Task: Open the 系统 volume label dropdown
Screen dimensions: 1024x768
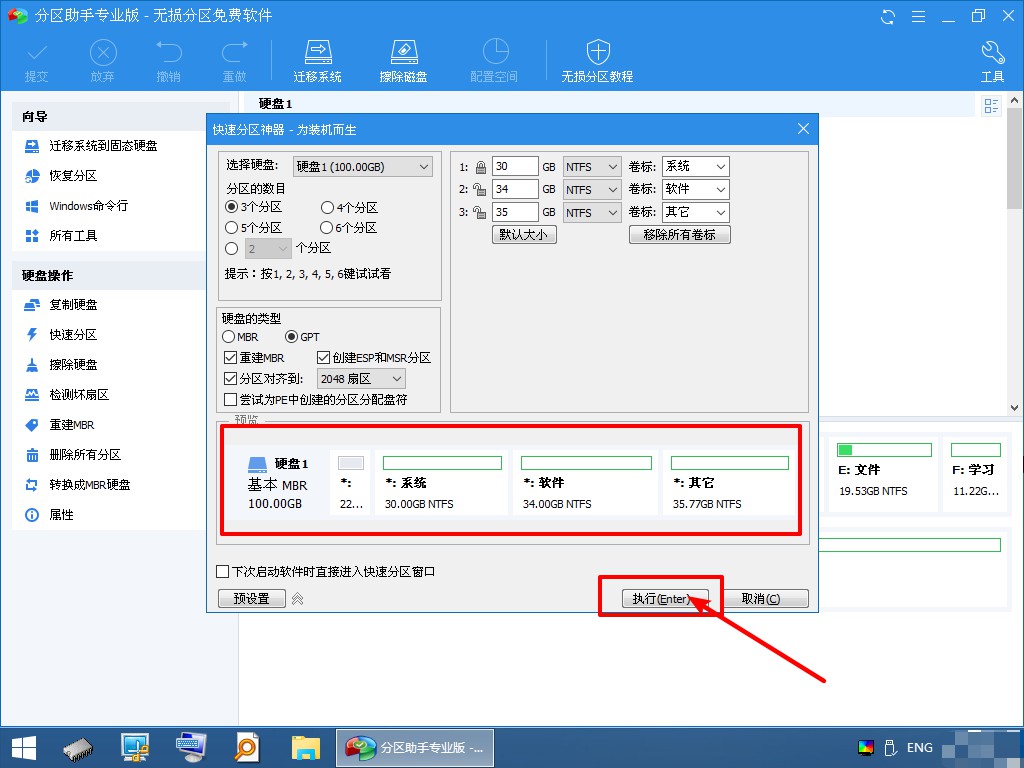Action: coord(696,167)
